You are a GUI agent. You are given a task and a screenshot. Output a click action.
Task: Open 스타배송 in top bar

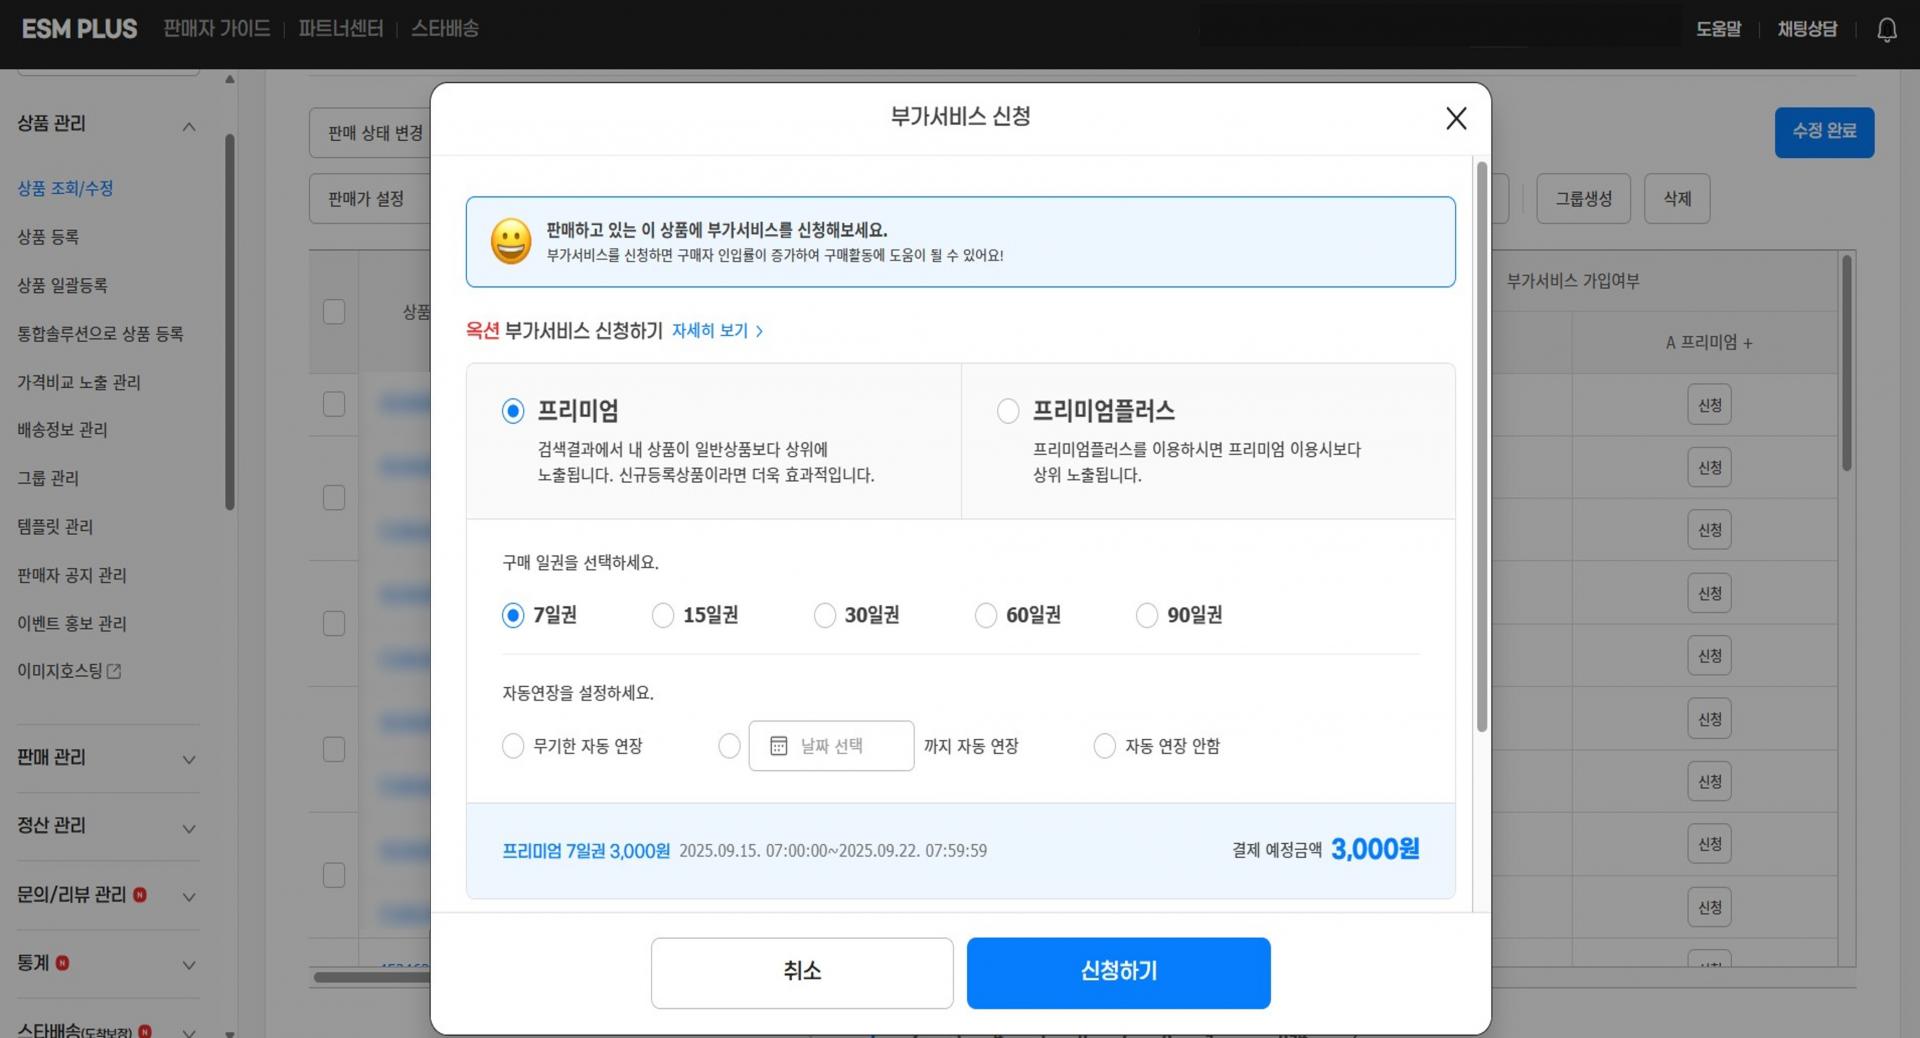point(445,29)
